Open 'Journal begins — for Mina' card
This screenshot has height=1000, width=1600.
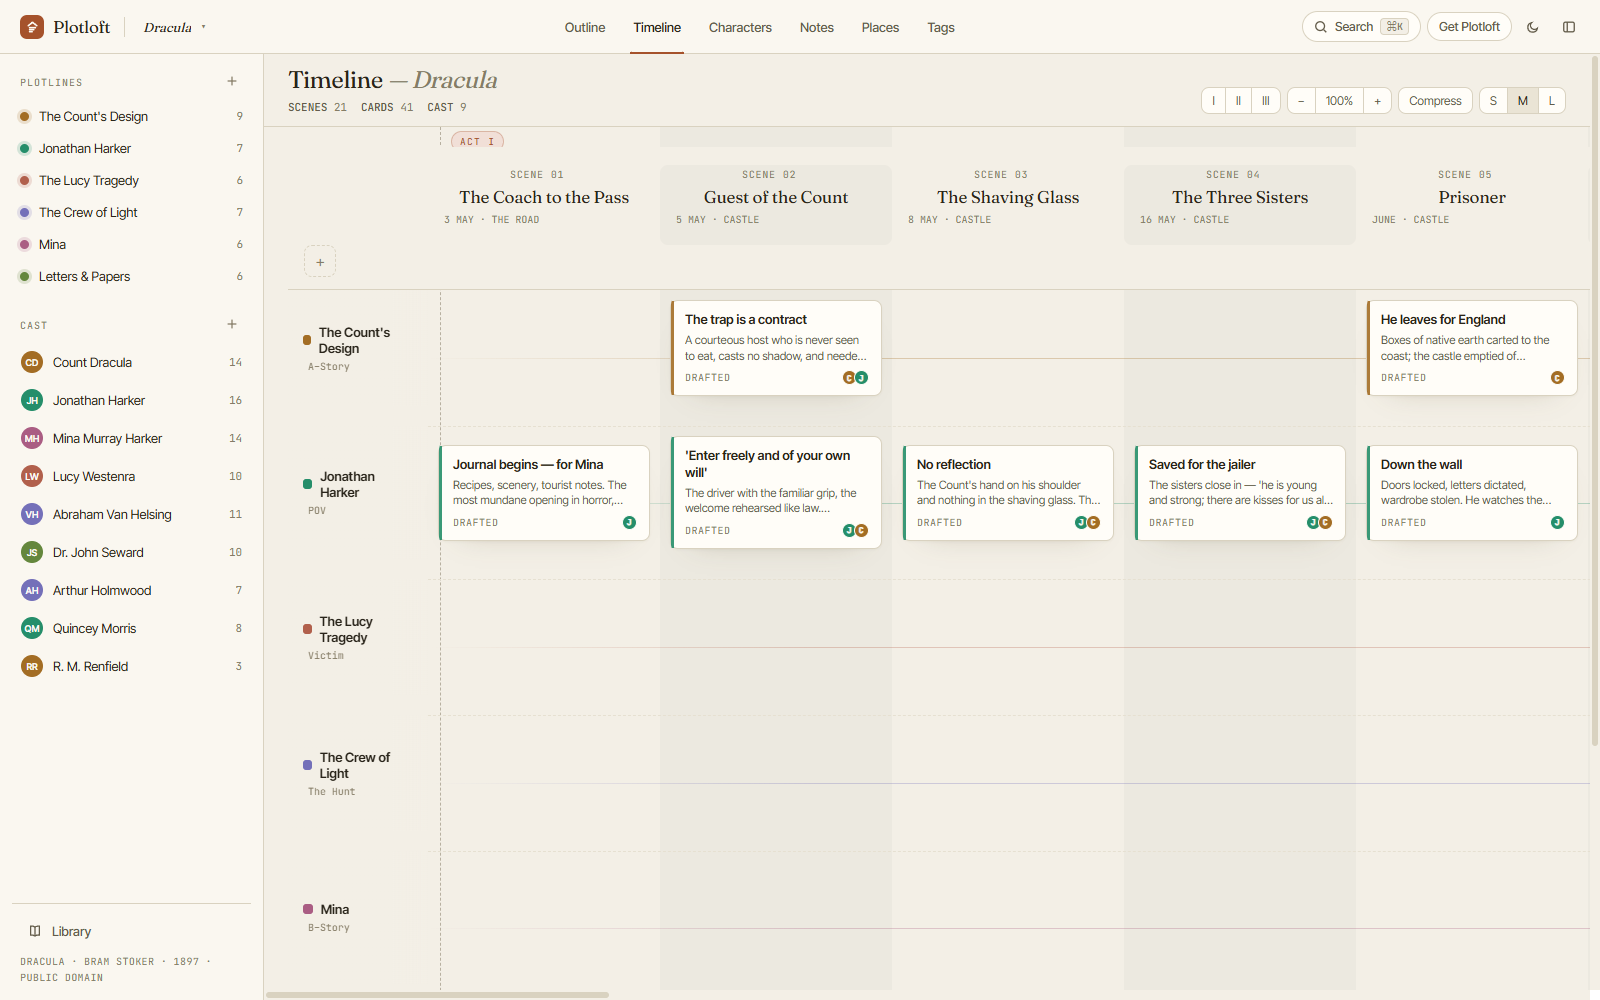(x=544, y=493)
